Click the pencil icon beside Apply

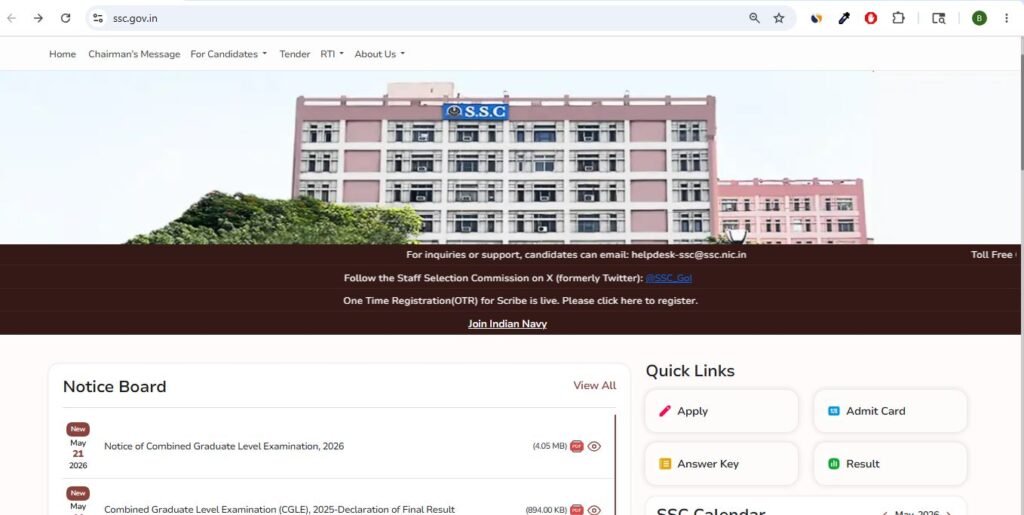click(x=665, y=411)
